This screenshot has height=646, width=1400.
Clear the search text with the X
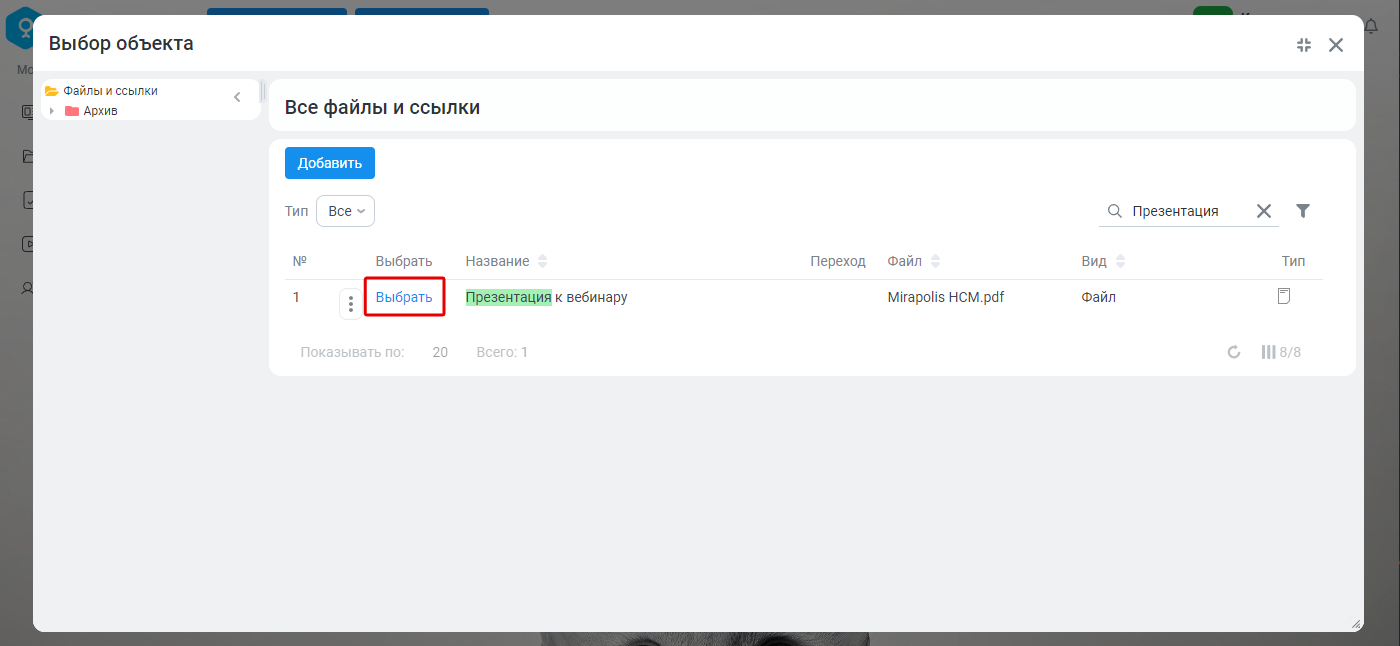1264,211
